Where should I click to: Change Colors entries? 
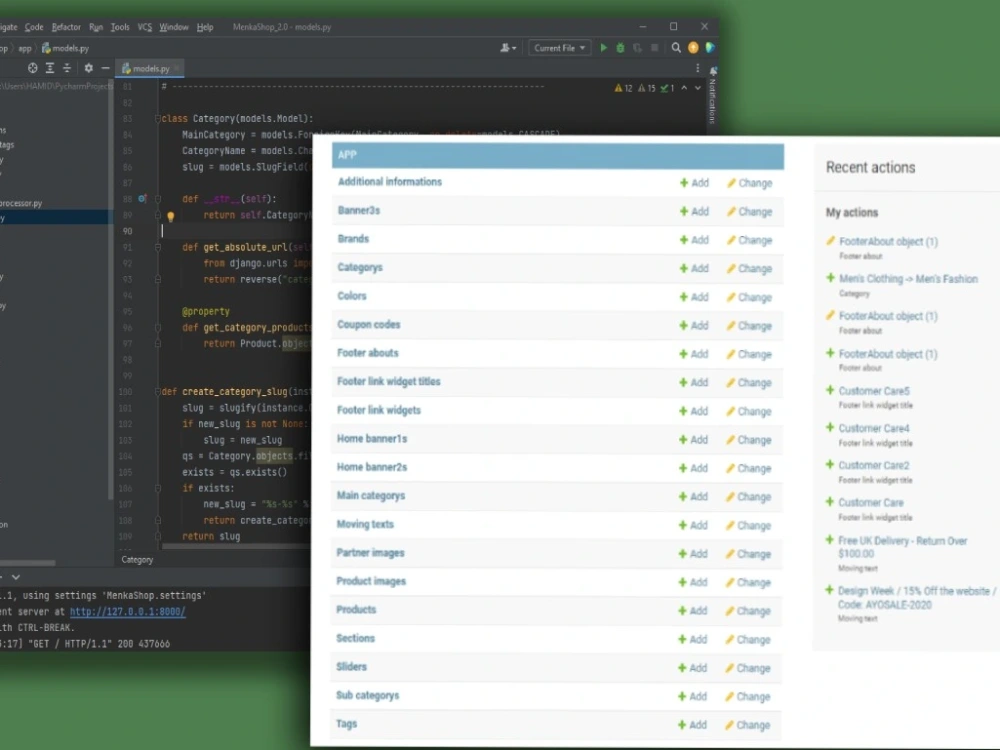click(749, 297)
